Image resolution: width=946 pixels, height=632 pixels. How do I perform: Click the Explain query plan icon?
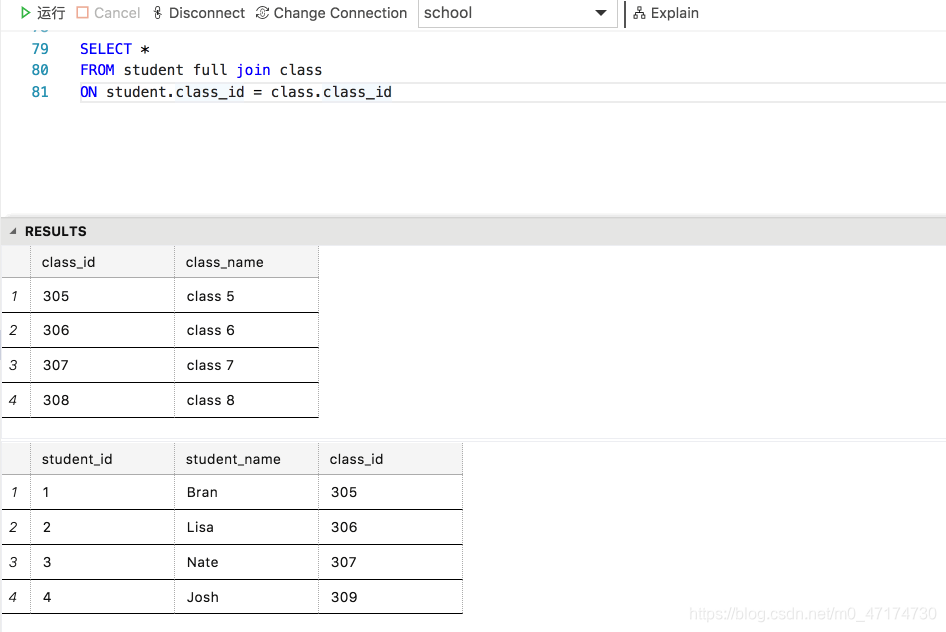click(x=639, y=13)
